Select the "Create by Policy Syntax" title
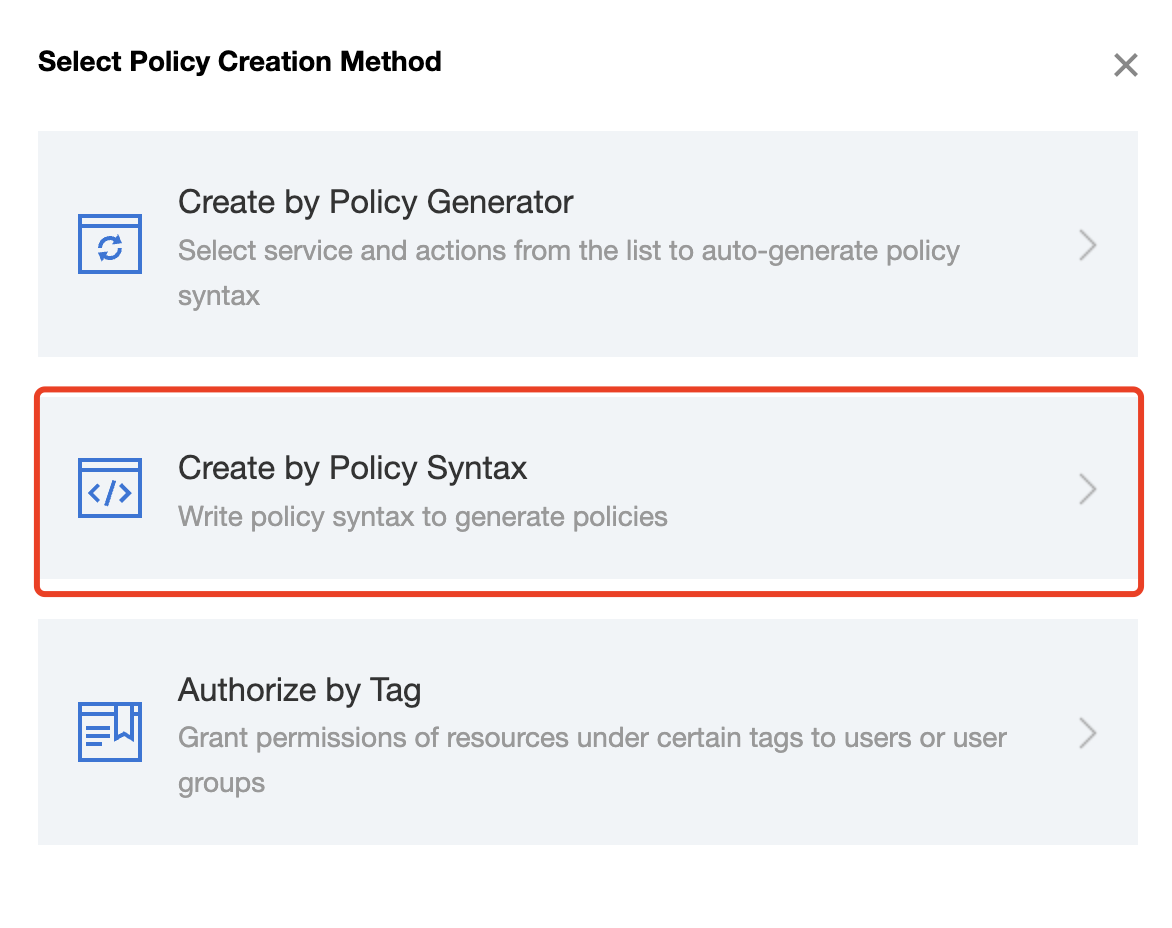Screen dimensions: 1172x928 (x=352, y=468)
